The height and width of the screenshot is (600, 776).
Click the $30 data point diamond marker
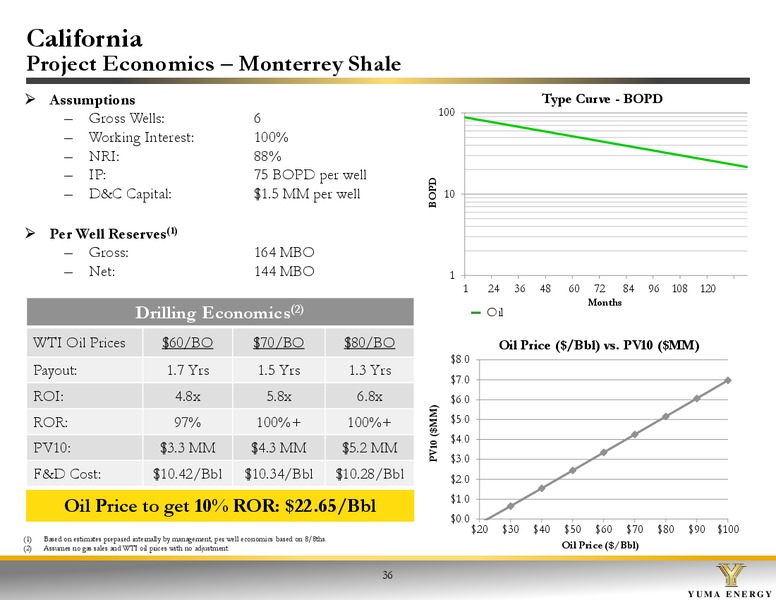[511, 506]
